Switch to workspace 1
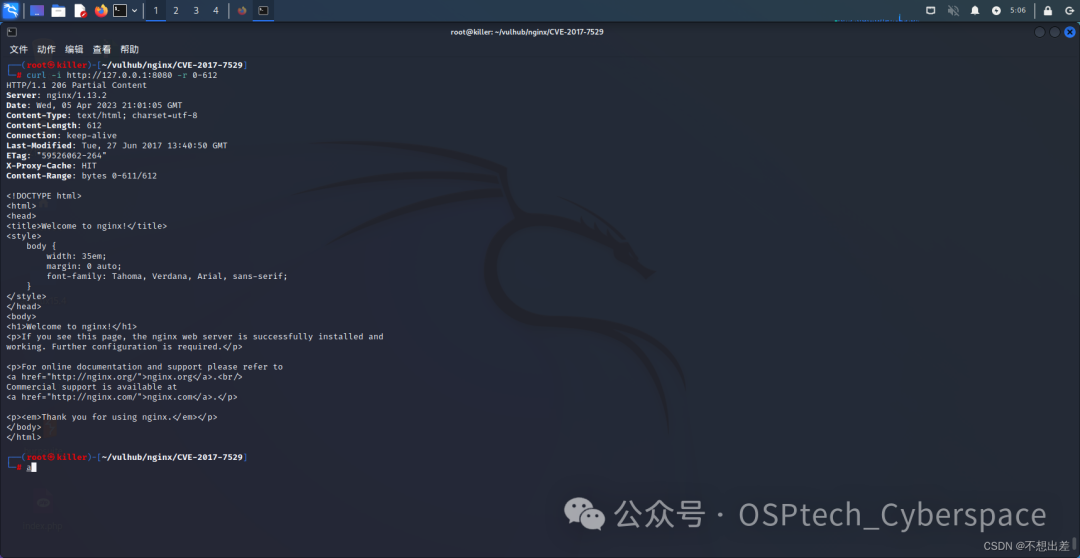The image size is (1080, 558). click(x=156, y=10)
